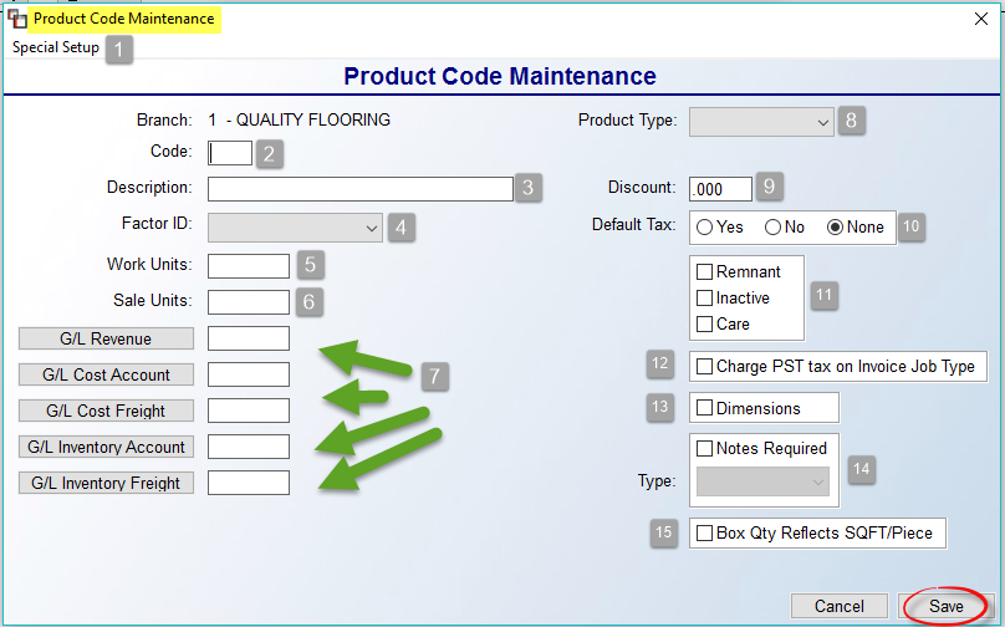Click into the Description text field
Image resolution: width=1005 pixels, height=627 pixels.
point(360,189)
